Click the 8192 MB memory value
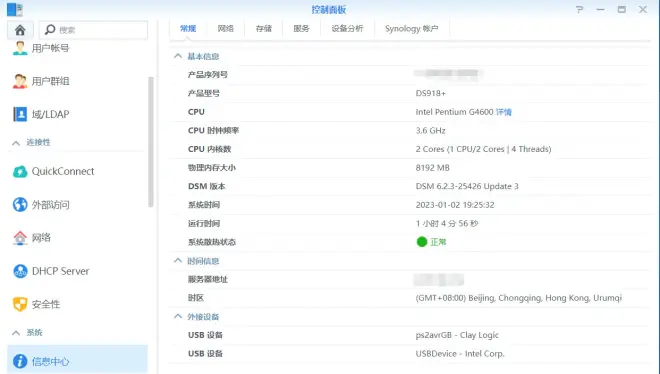 (432, 168)
